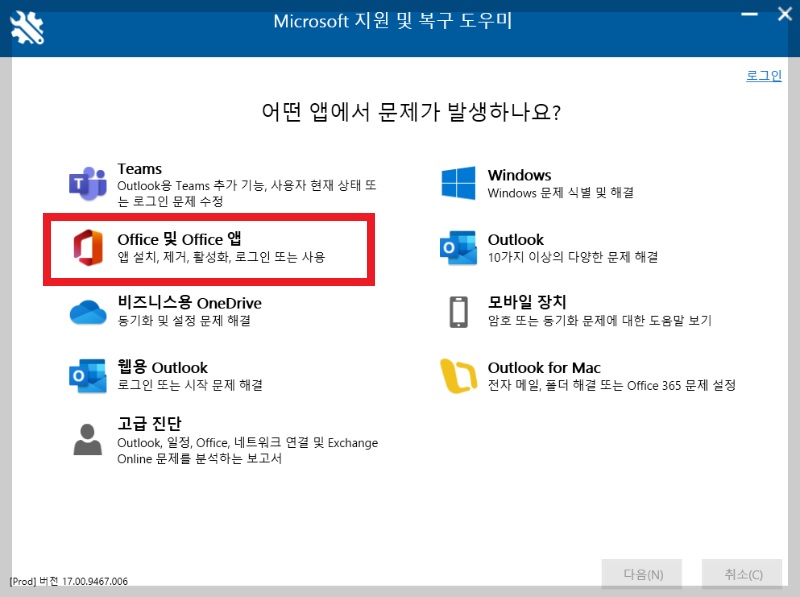Viewport: 800px width, 597px height.
Task: Click the Outlook for Mac description mentioning Office 365
Action: pyautogui.click(x=612, y=385)
